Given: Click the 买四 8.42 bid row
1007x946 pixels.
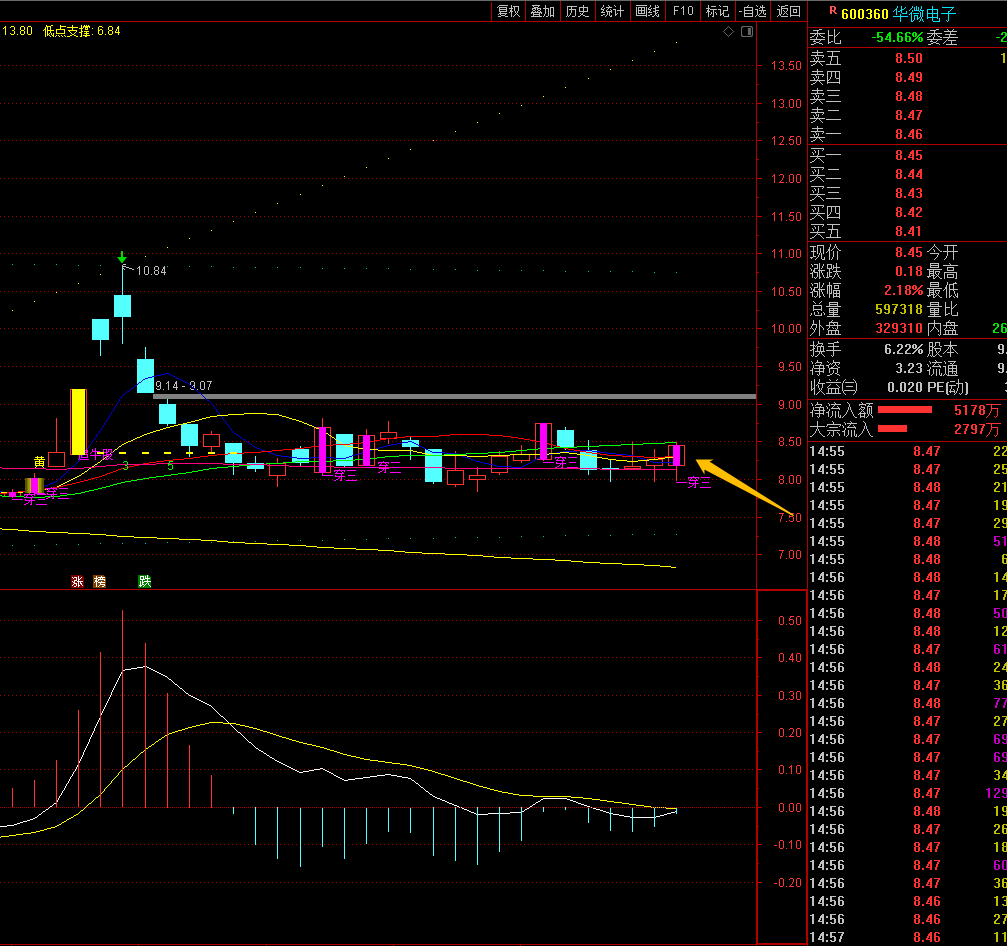Looking at the screenshot, I should [x=907, y=212].
